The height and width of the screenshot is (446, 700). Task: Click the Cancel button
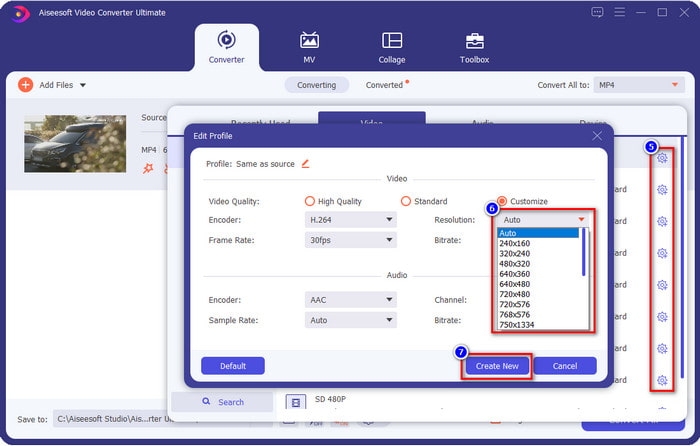click(565, 366)
